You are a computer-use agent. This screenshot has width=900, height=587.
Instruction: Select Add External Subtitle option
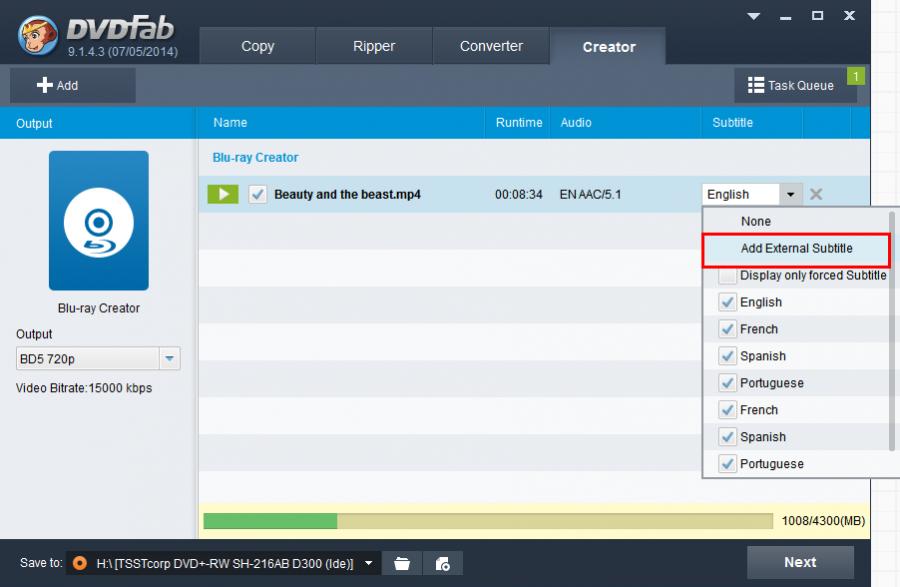(x=796, y=248)
